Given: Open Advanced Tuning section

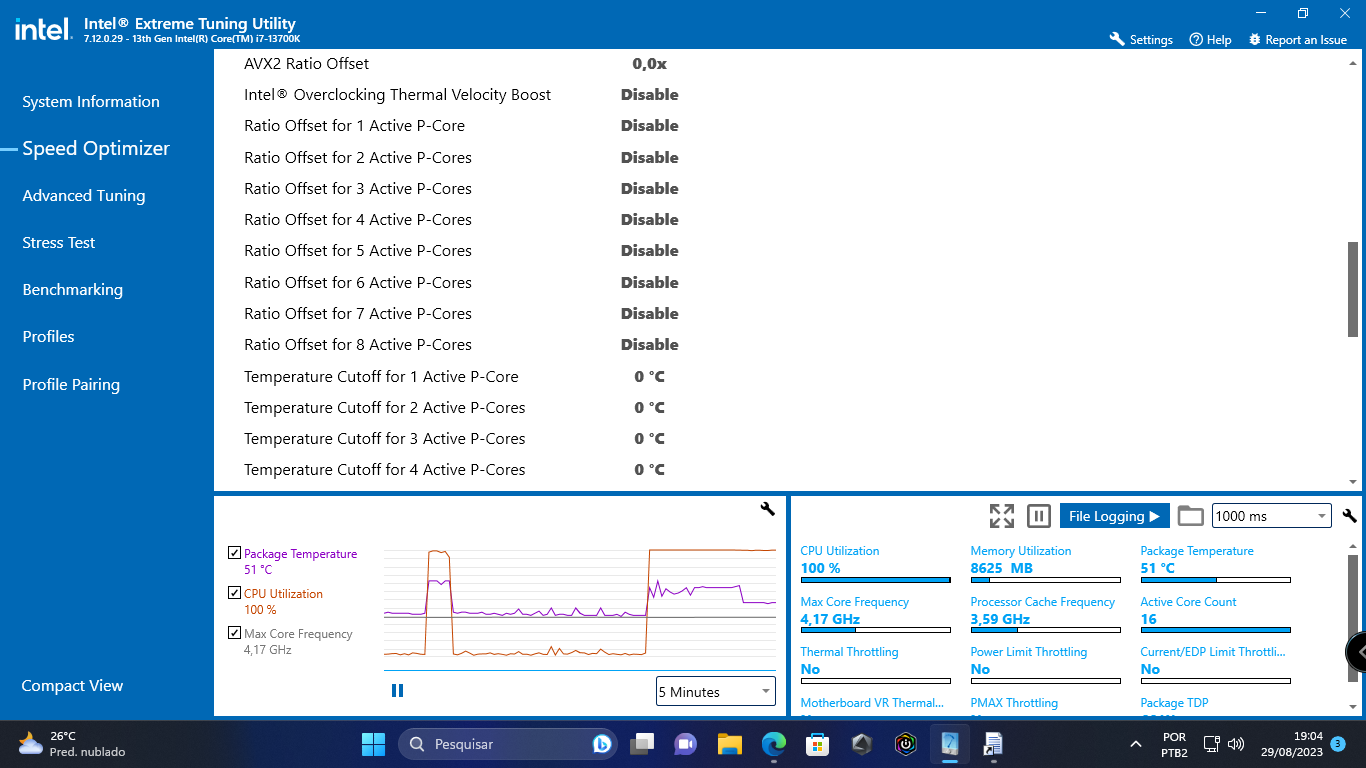Looking at the screenshot, I should click(84, 195).
